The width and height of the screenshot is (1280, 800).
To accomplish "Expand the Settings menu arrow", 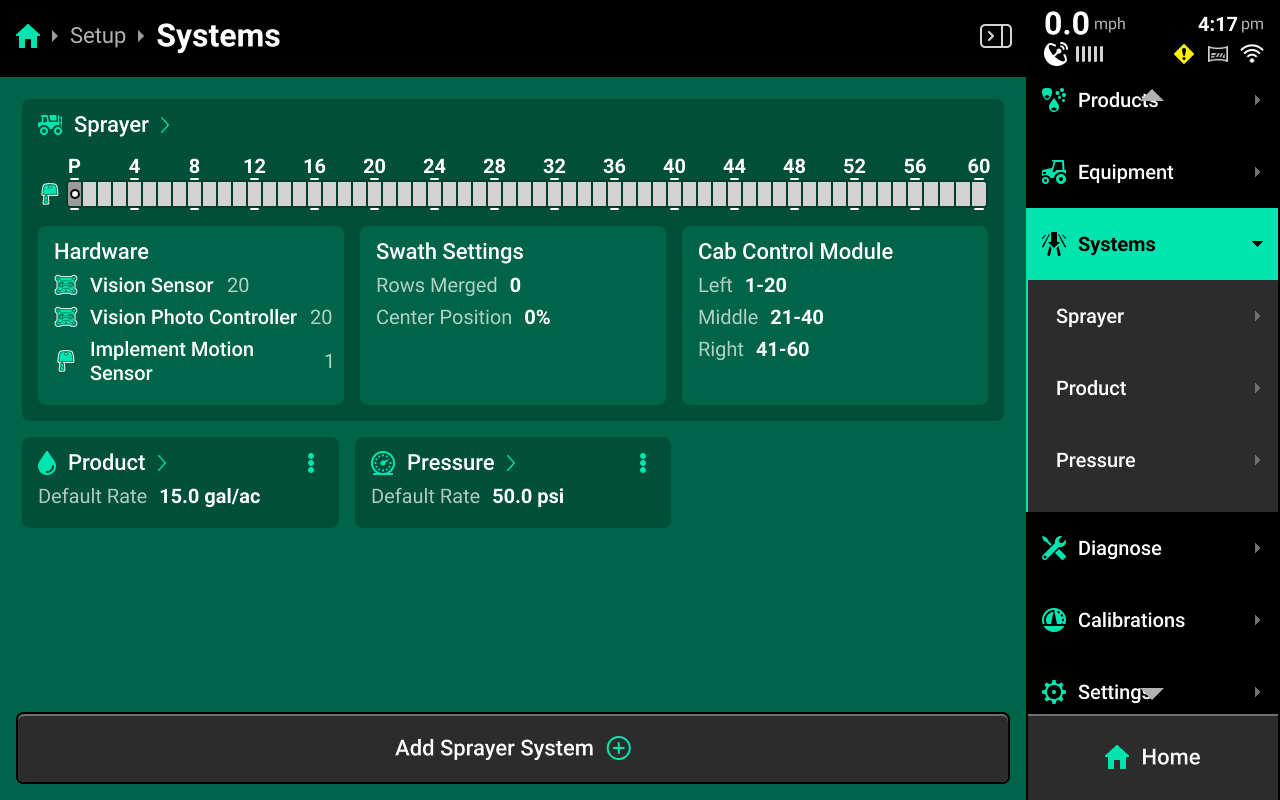I will coord(1257,692).
